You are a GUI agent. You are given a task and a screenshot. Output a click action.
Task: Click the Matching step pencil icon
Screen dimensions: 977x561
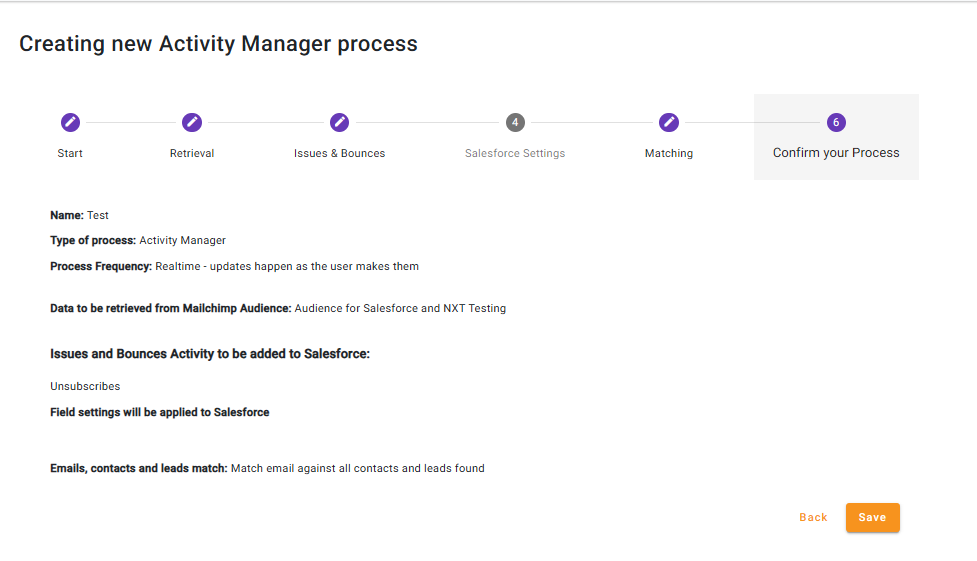(x=669, y=122)
